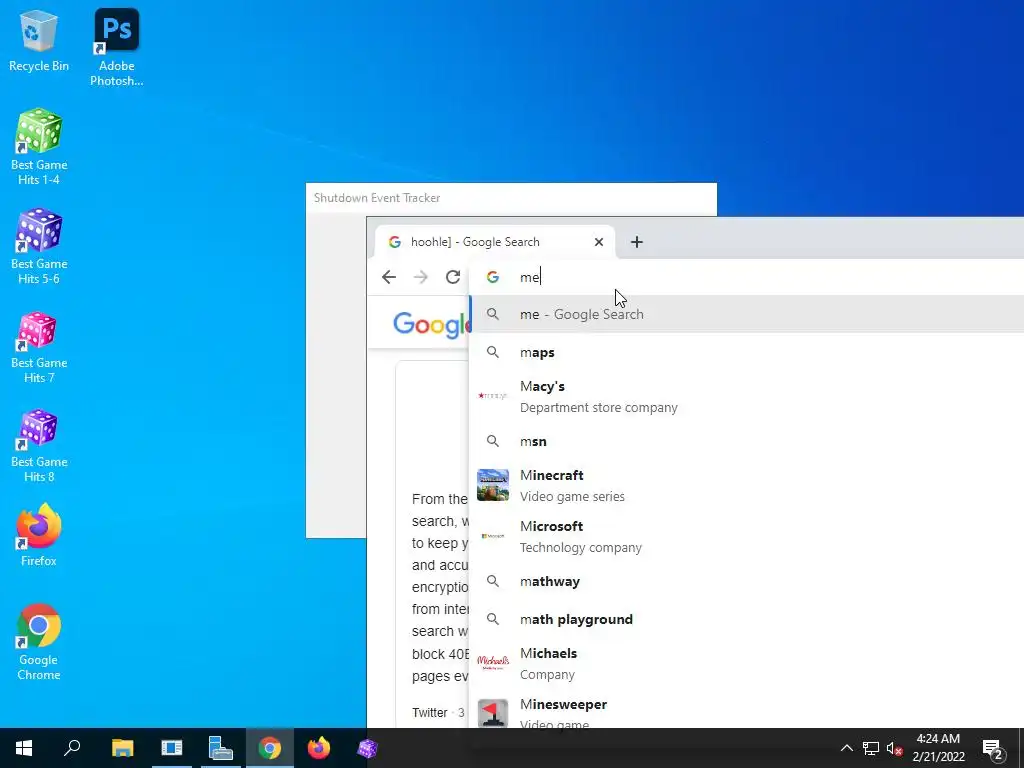Click the Shutdown Event Tracker title bar
This screenshot has height=768, width=1024.
tap(511, 198)
